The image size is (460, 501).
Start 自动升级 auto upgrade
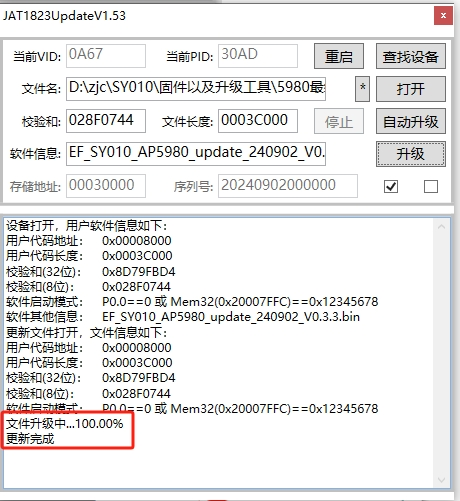[x=411, y=121]
